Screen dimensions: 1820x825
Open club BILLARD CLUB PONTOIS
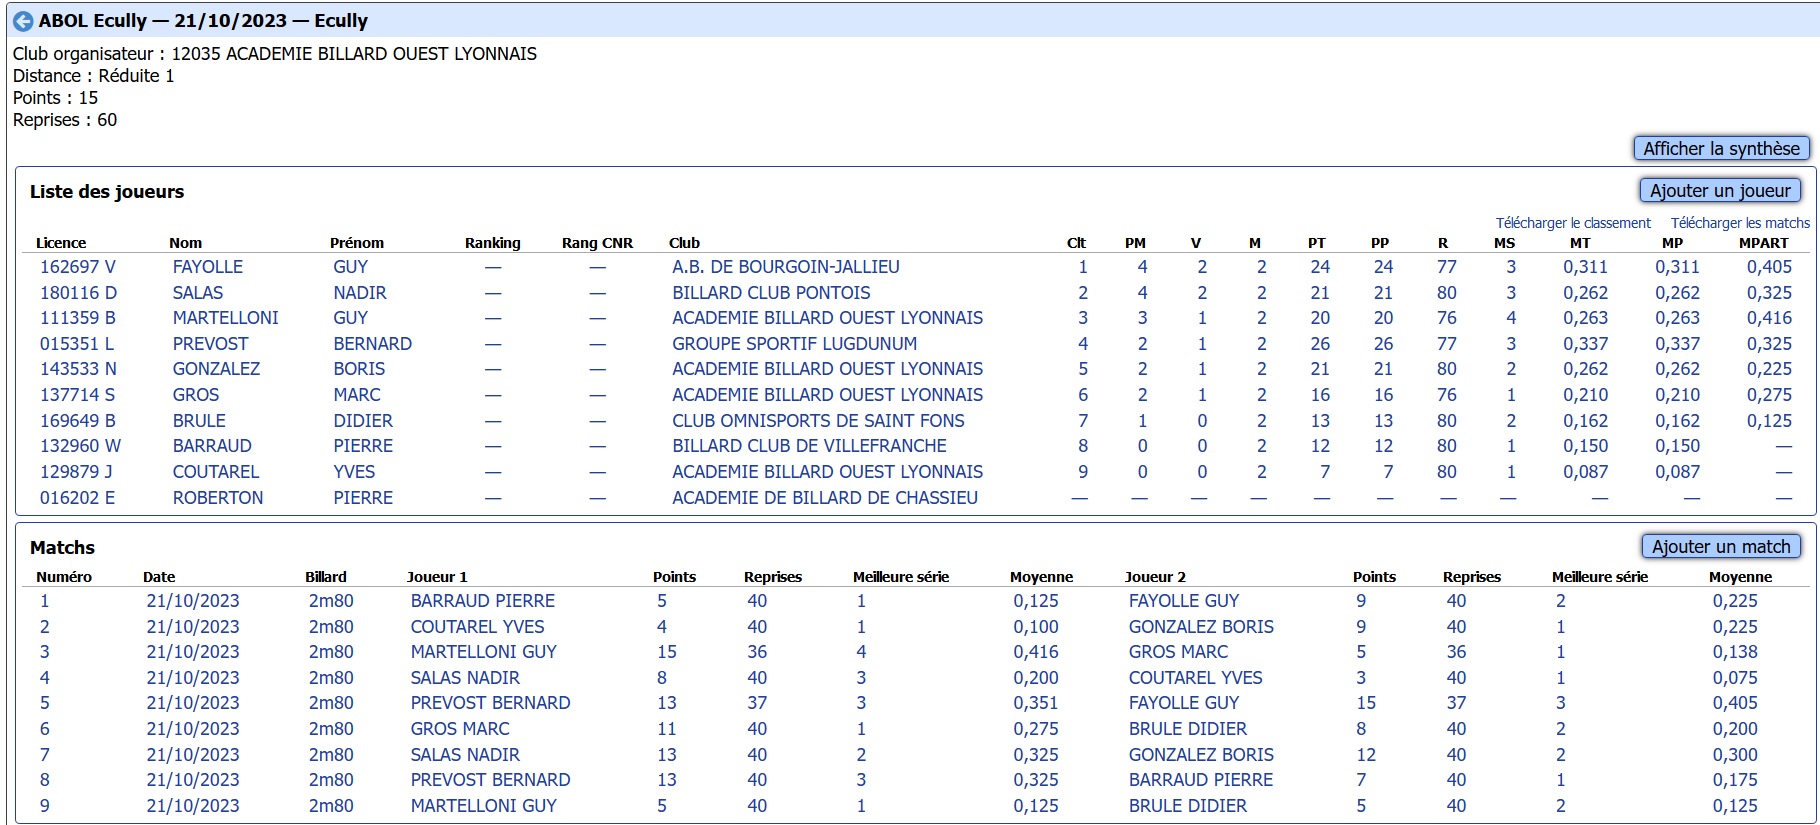tap(771, 293)
